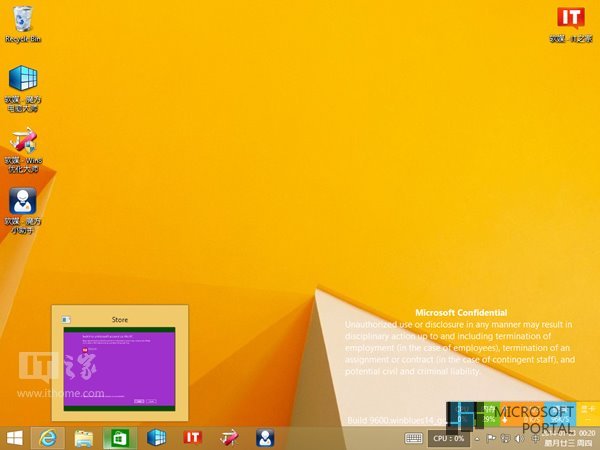Open the blue cube desktop shortcut
Viewport: 600px width, 450px height.
click(x=23, y=89)
